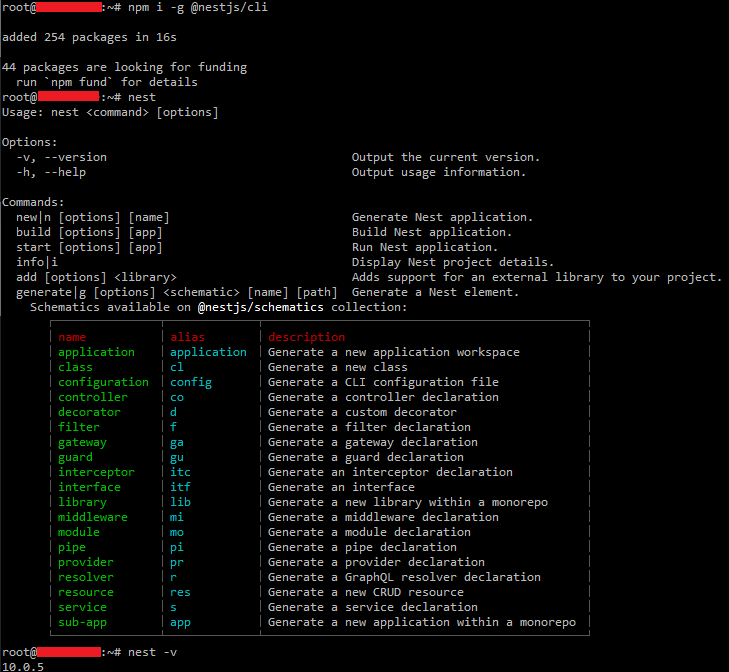729x672 pixels.
Task: Click 'provider' in the name column
Action: (x=86, y=562)
